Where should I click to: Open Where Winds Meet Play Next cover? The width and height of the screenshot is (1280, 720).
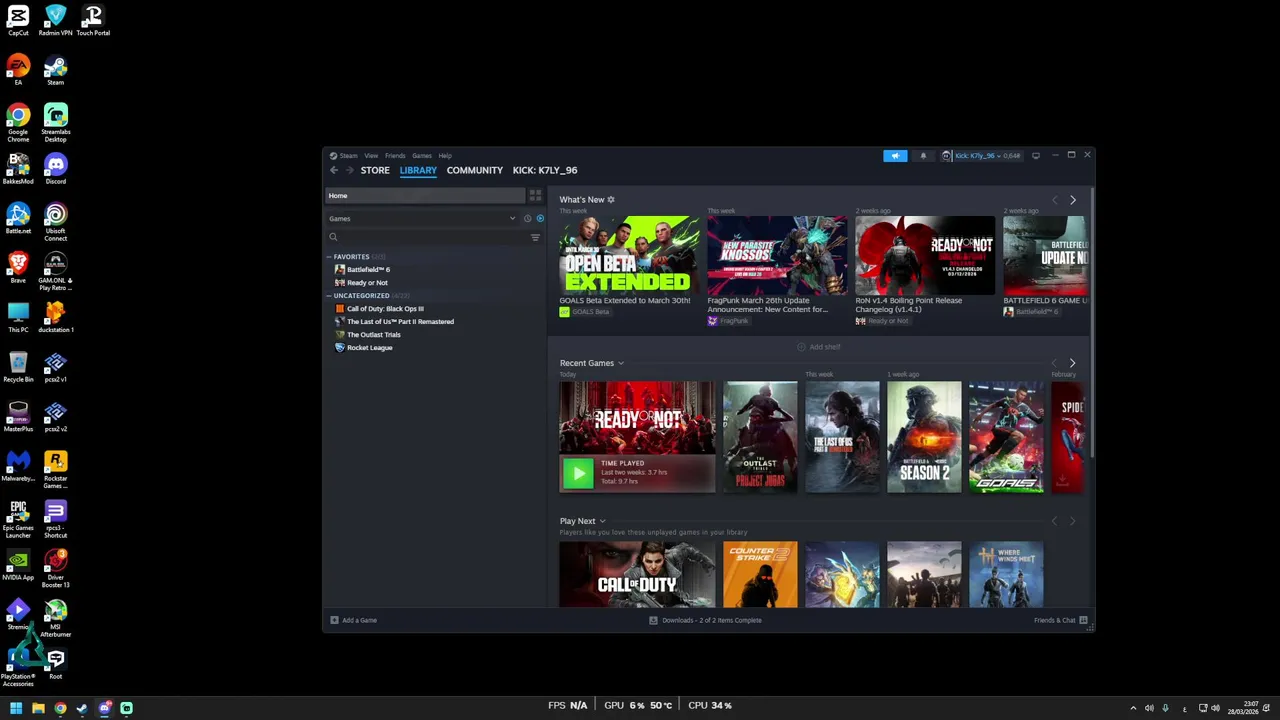coord(1006,575)
